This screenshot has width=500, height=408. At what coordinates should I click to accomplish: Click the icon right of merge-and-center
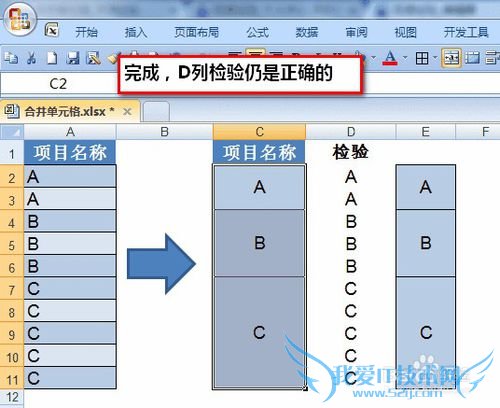[x=472, y=58]
